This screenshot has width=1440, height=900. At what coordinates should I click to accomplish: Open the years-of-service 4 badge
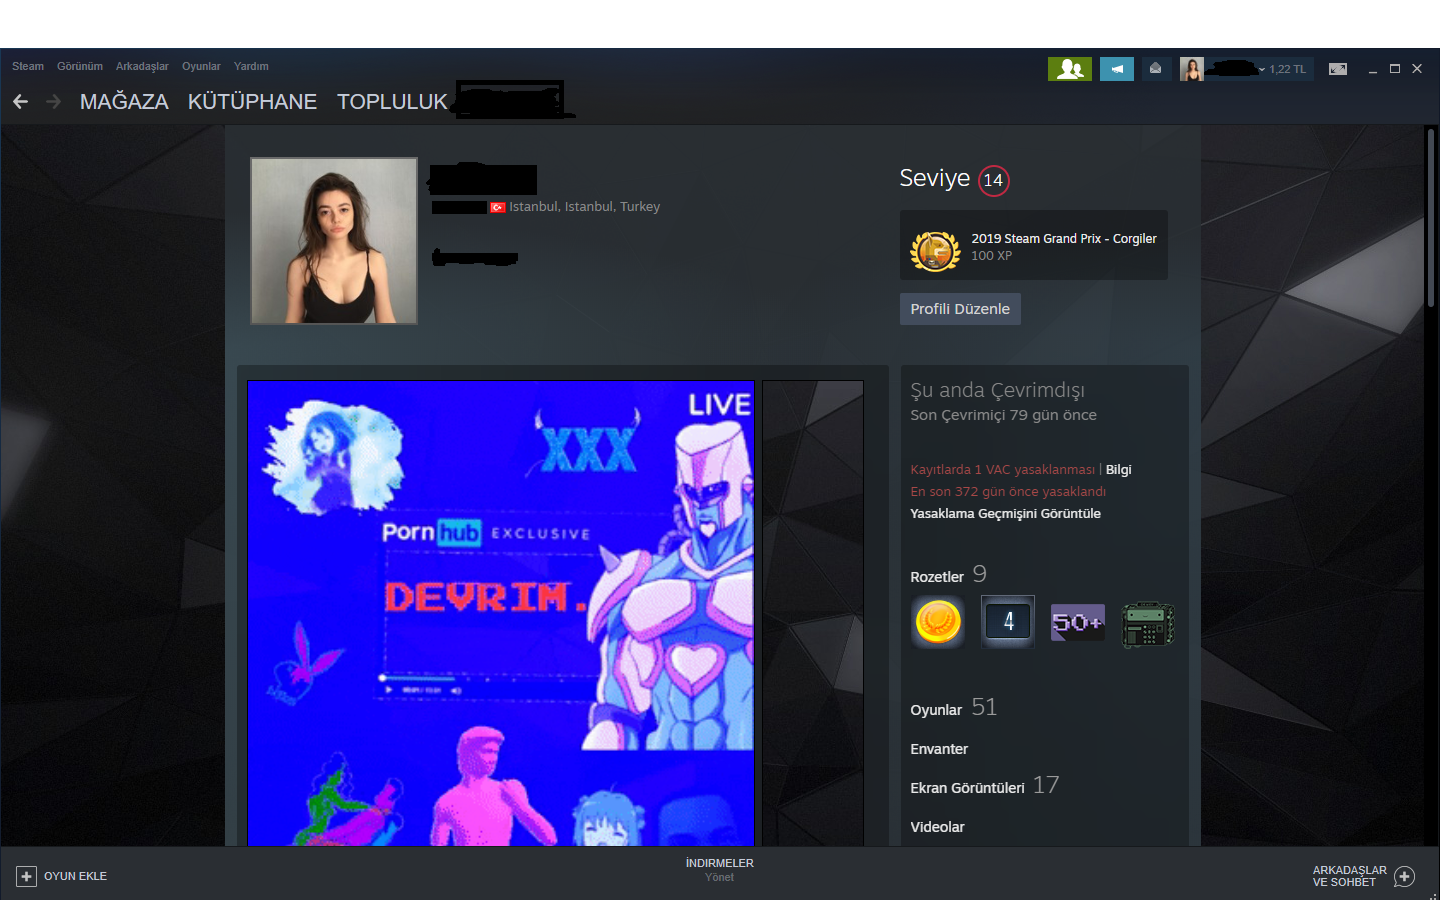tap(1008, 622)
